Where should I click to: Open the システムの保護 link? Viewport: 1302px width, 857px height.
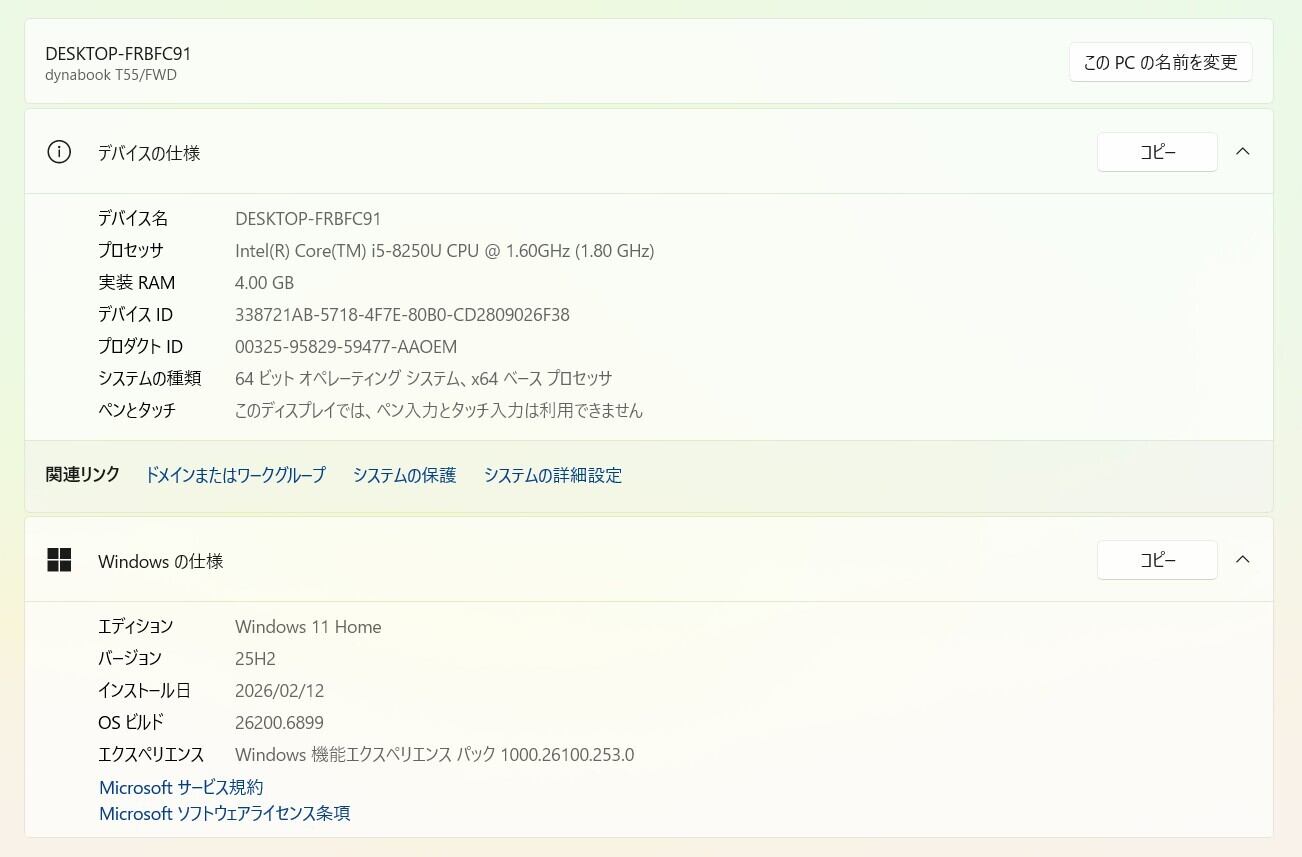click(404, 475)
